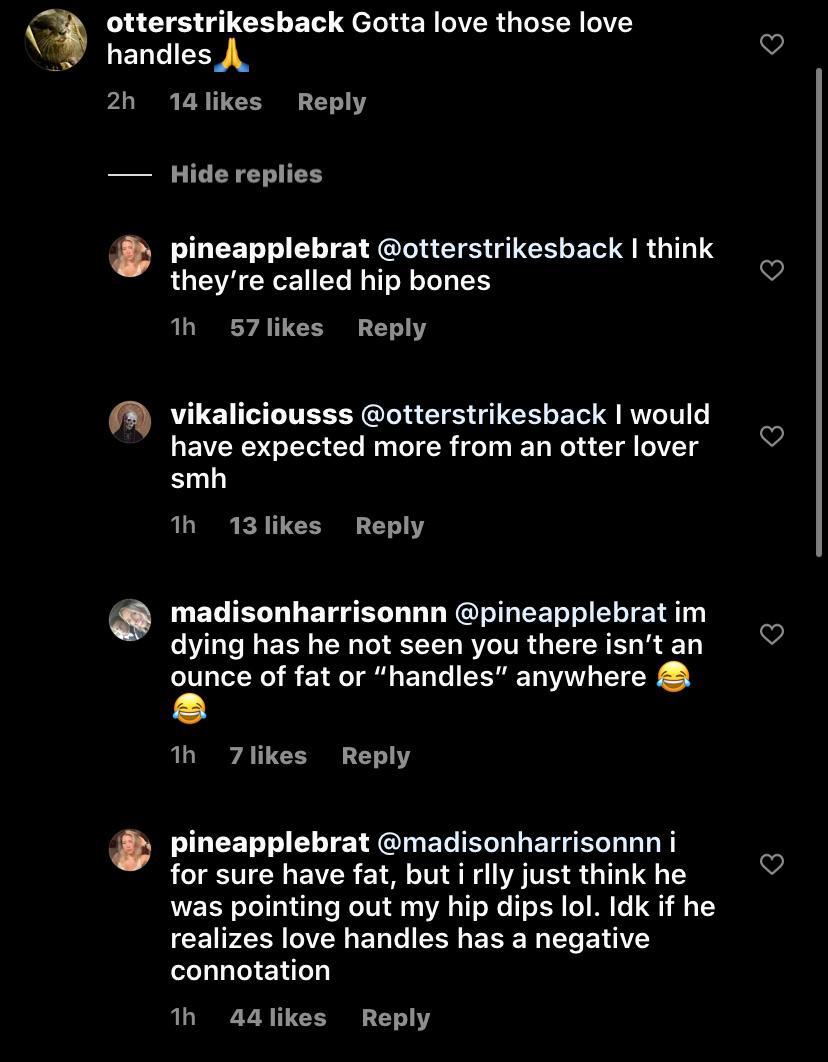Collapse thread with Hide replies

[246, 174]
